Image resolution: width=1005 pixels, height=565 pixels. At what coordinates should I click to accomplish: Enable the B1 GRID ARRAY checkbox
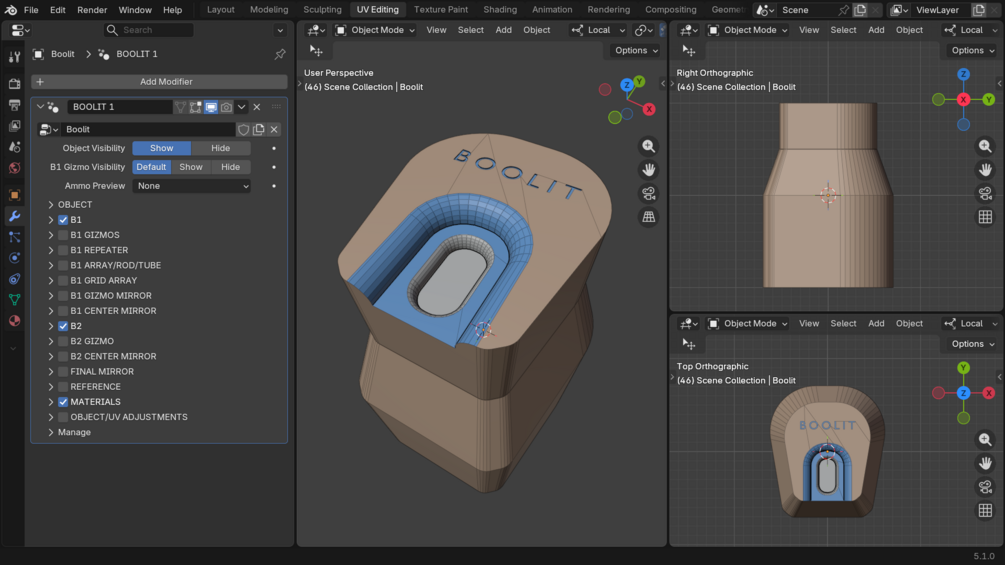[63, 281]
